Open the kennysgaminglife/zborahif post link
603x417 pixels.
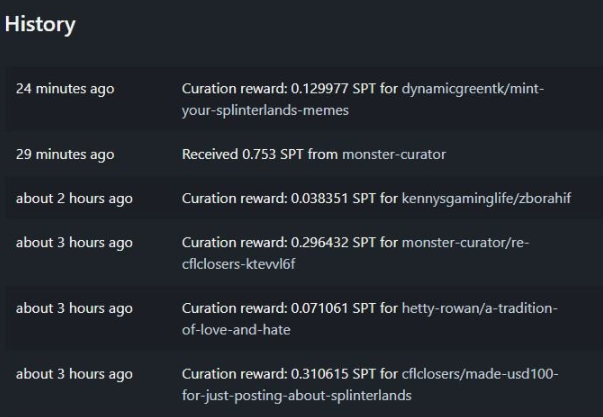486,198
